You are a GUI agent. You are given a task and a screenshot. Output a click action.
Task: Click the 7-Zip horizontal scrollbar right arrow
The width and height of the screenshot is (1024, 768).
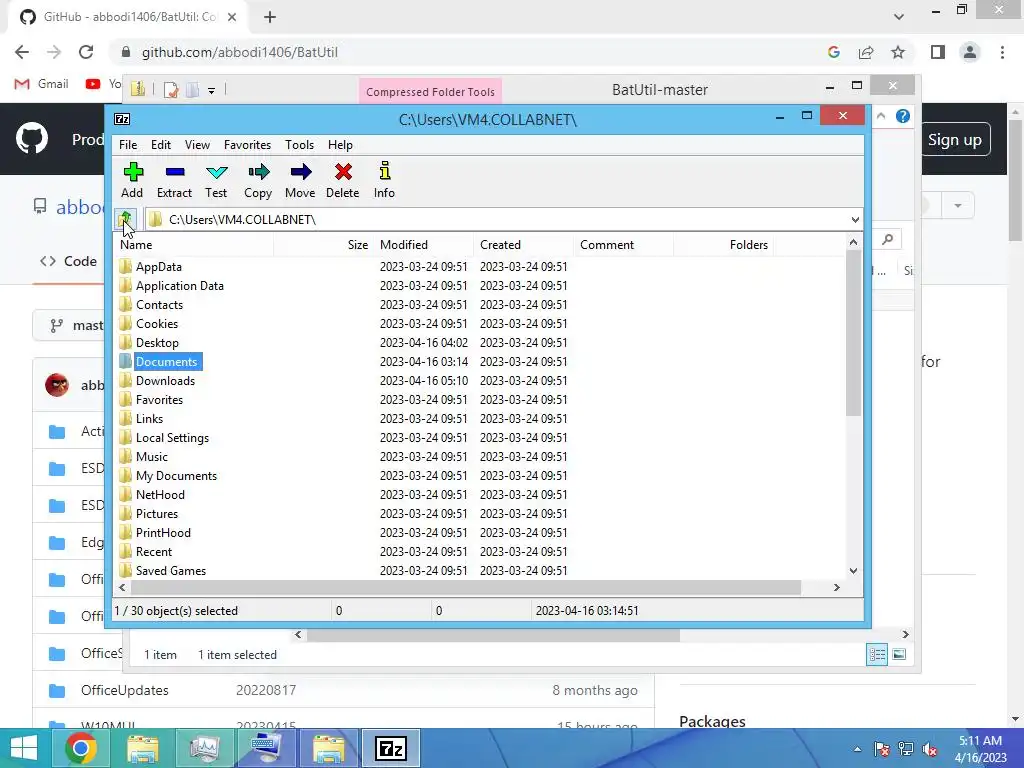point(837,588)
